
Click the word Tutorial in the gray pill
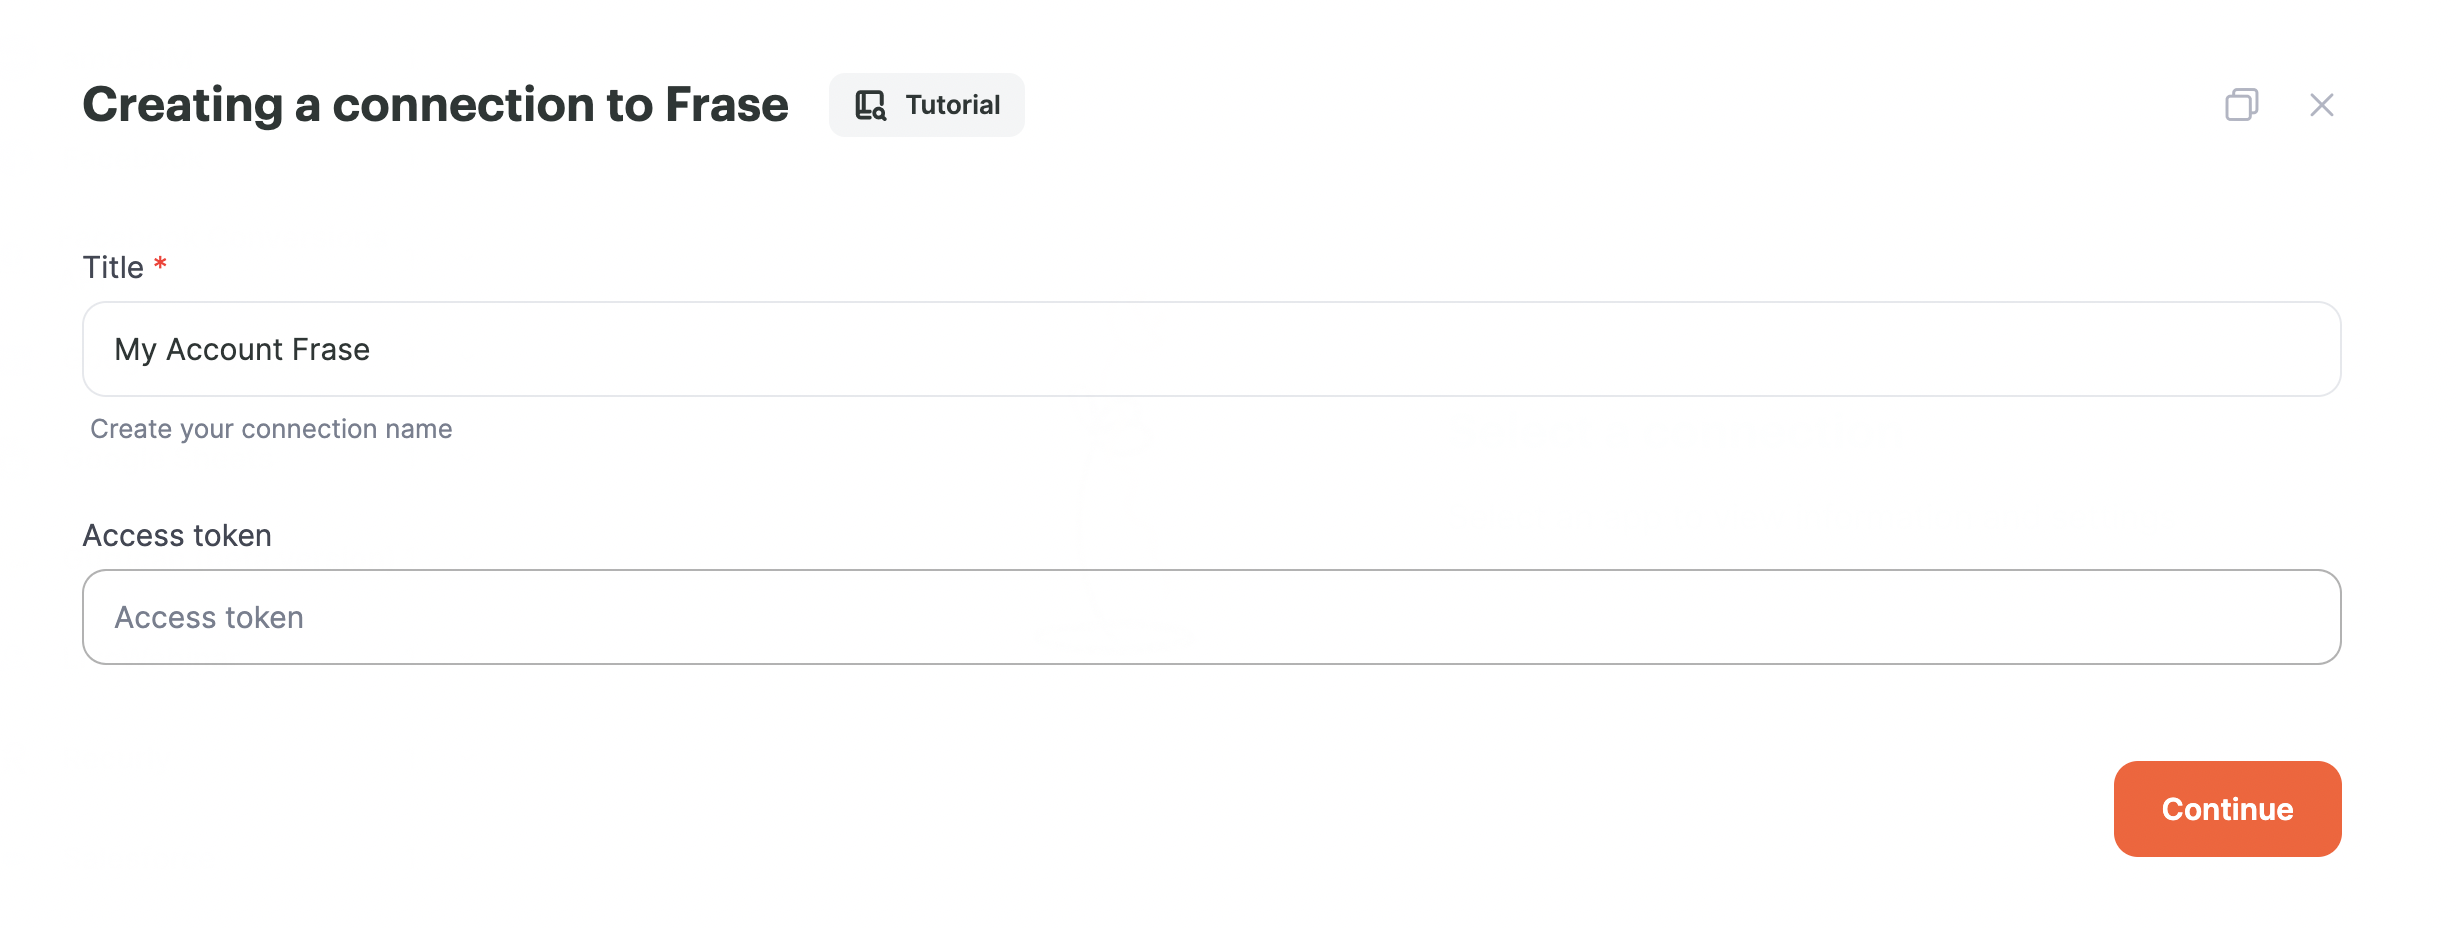click(x=952, y=105)
